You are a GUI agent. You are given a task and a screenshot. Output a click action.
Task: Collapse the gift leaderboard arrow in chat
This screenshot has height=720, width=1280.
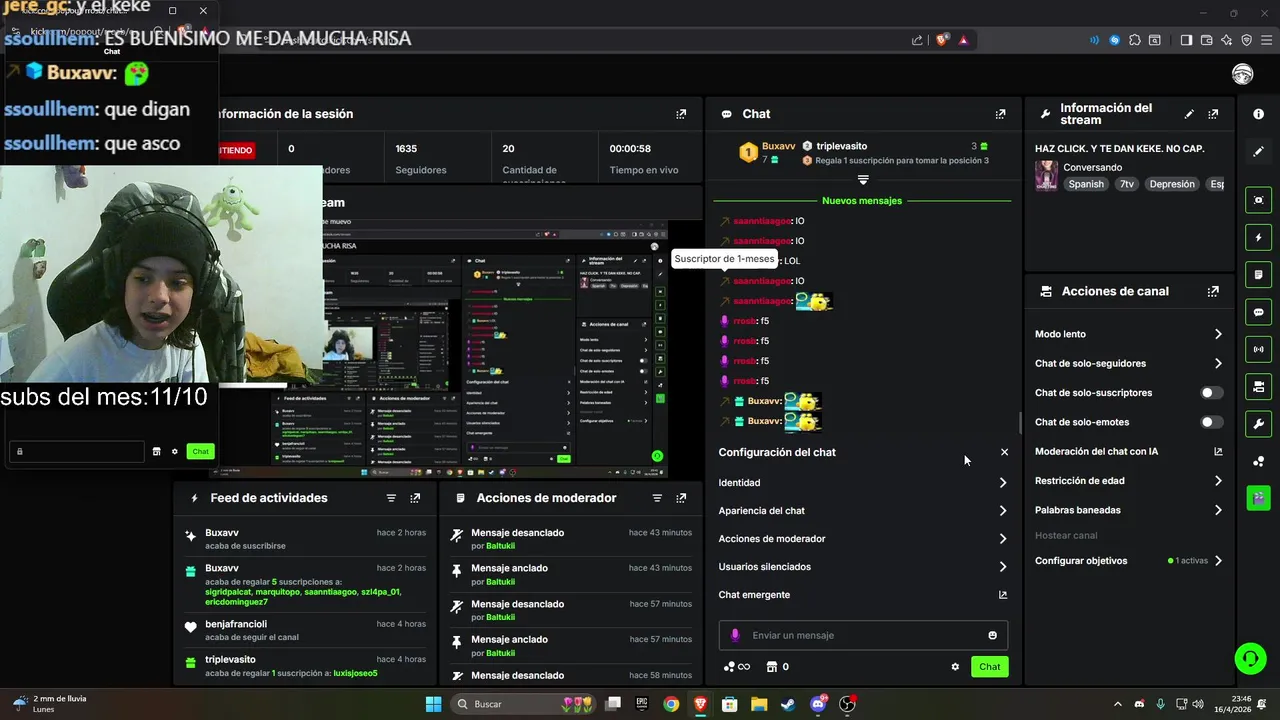tap(863, 180)
